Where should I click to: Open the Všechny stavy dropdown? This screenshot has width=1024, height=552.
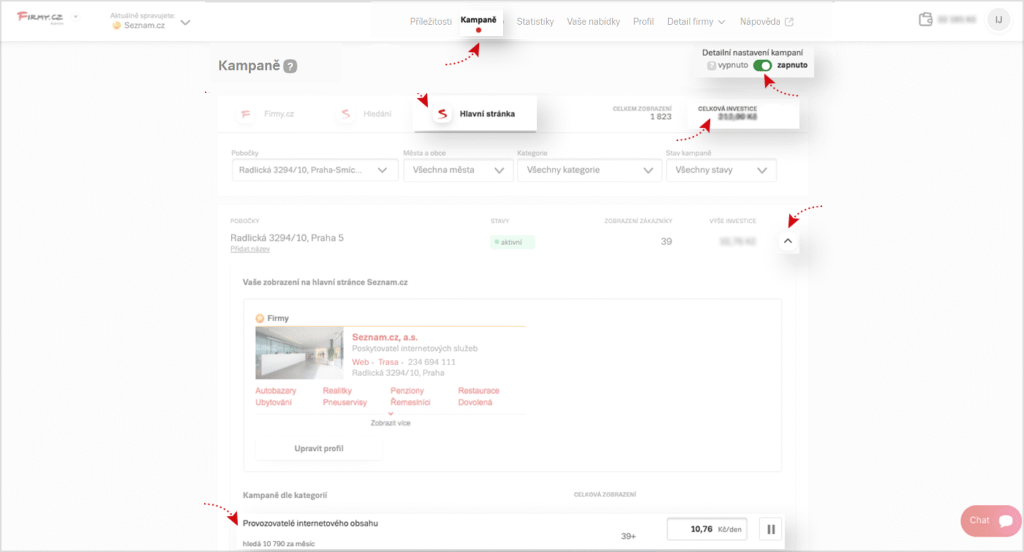coord(720,170)
